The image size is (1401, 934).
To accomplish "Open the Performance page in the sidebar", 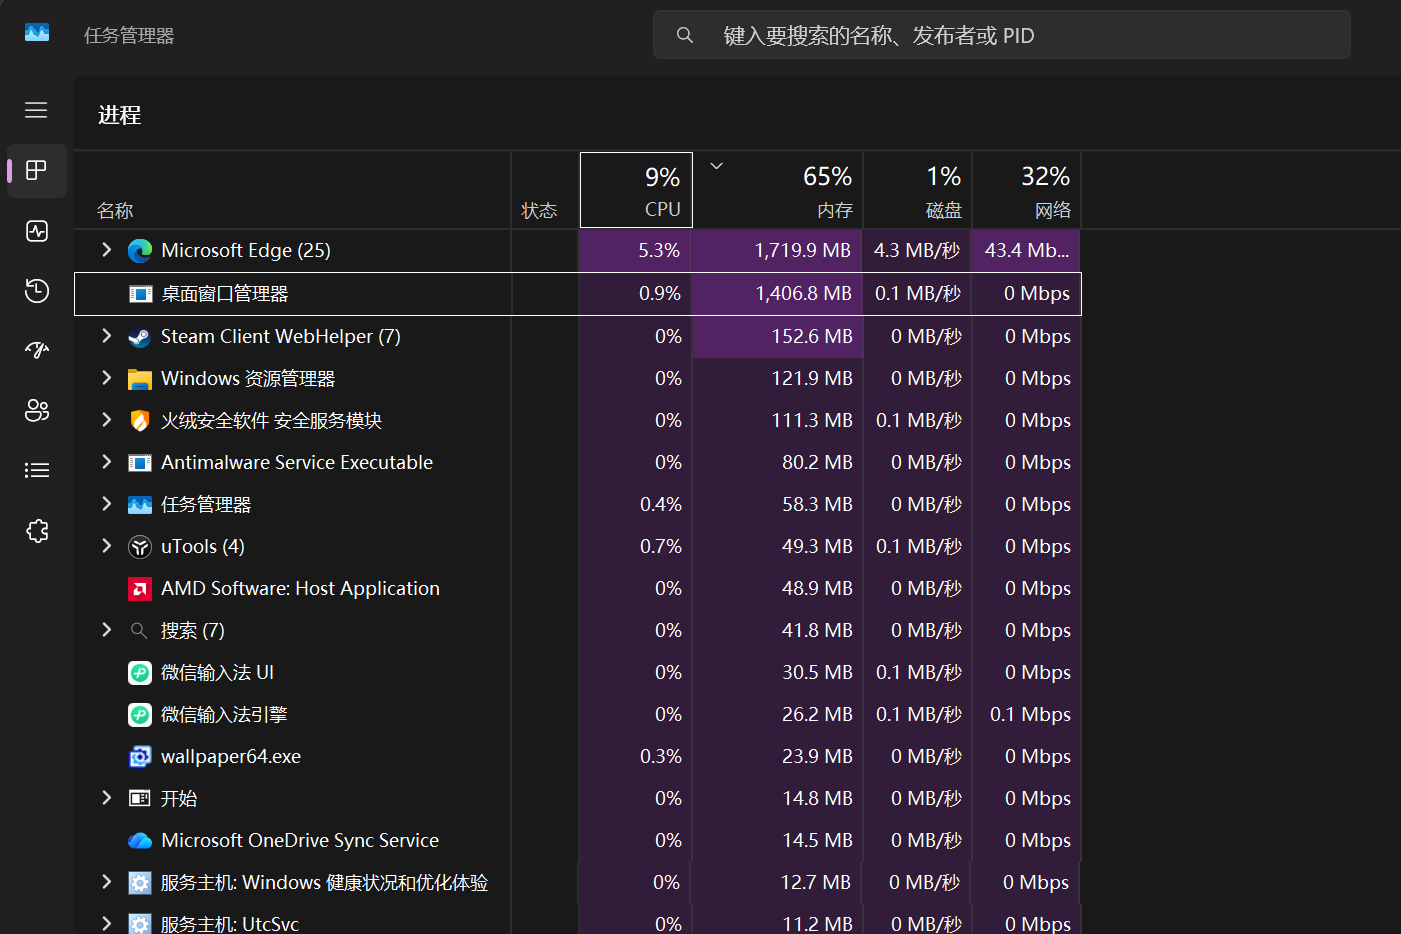I will [37, 231].
